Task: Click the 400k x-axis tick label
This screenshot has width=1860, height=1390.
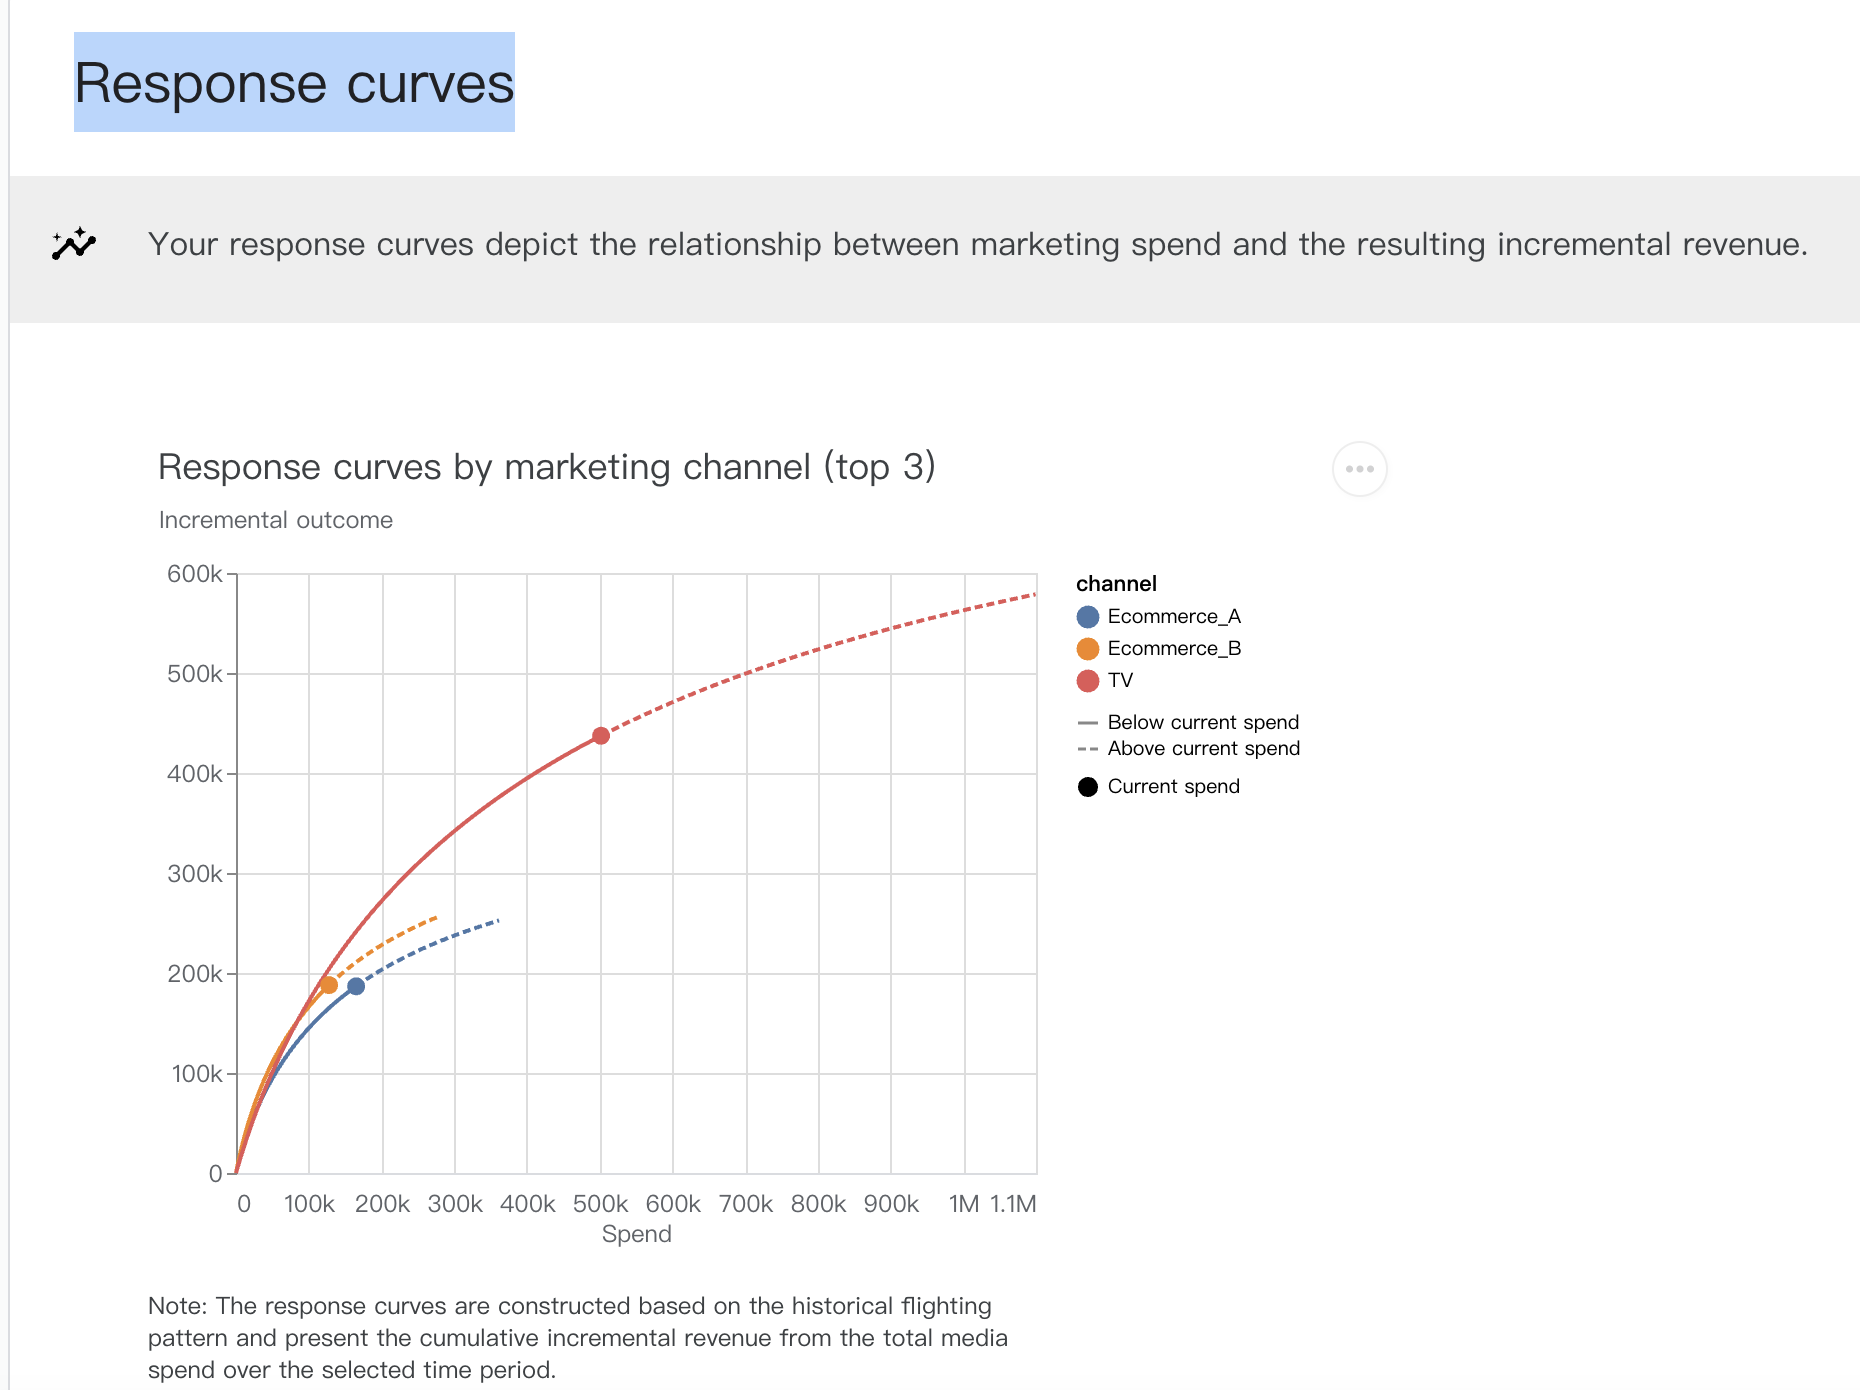Action: pos(527,1204)
